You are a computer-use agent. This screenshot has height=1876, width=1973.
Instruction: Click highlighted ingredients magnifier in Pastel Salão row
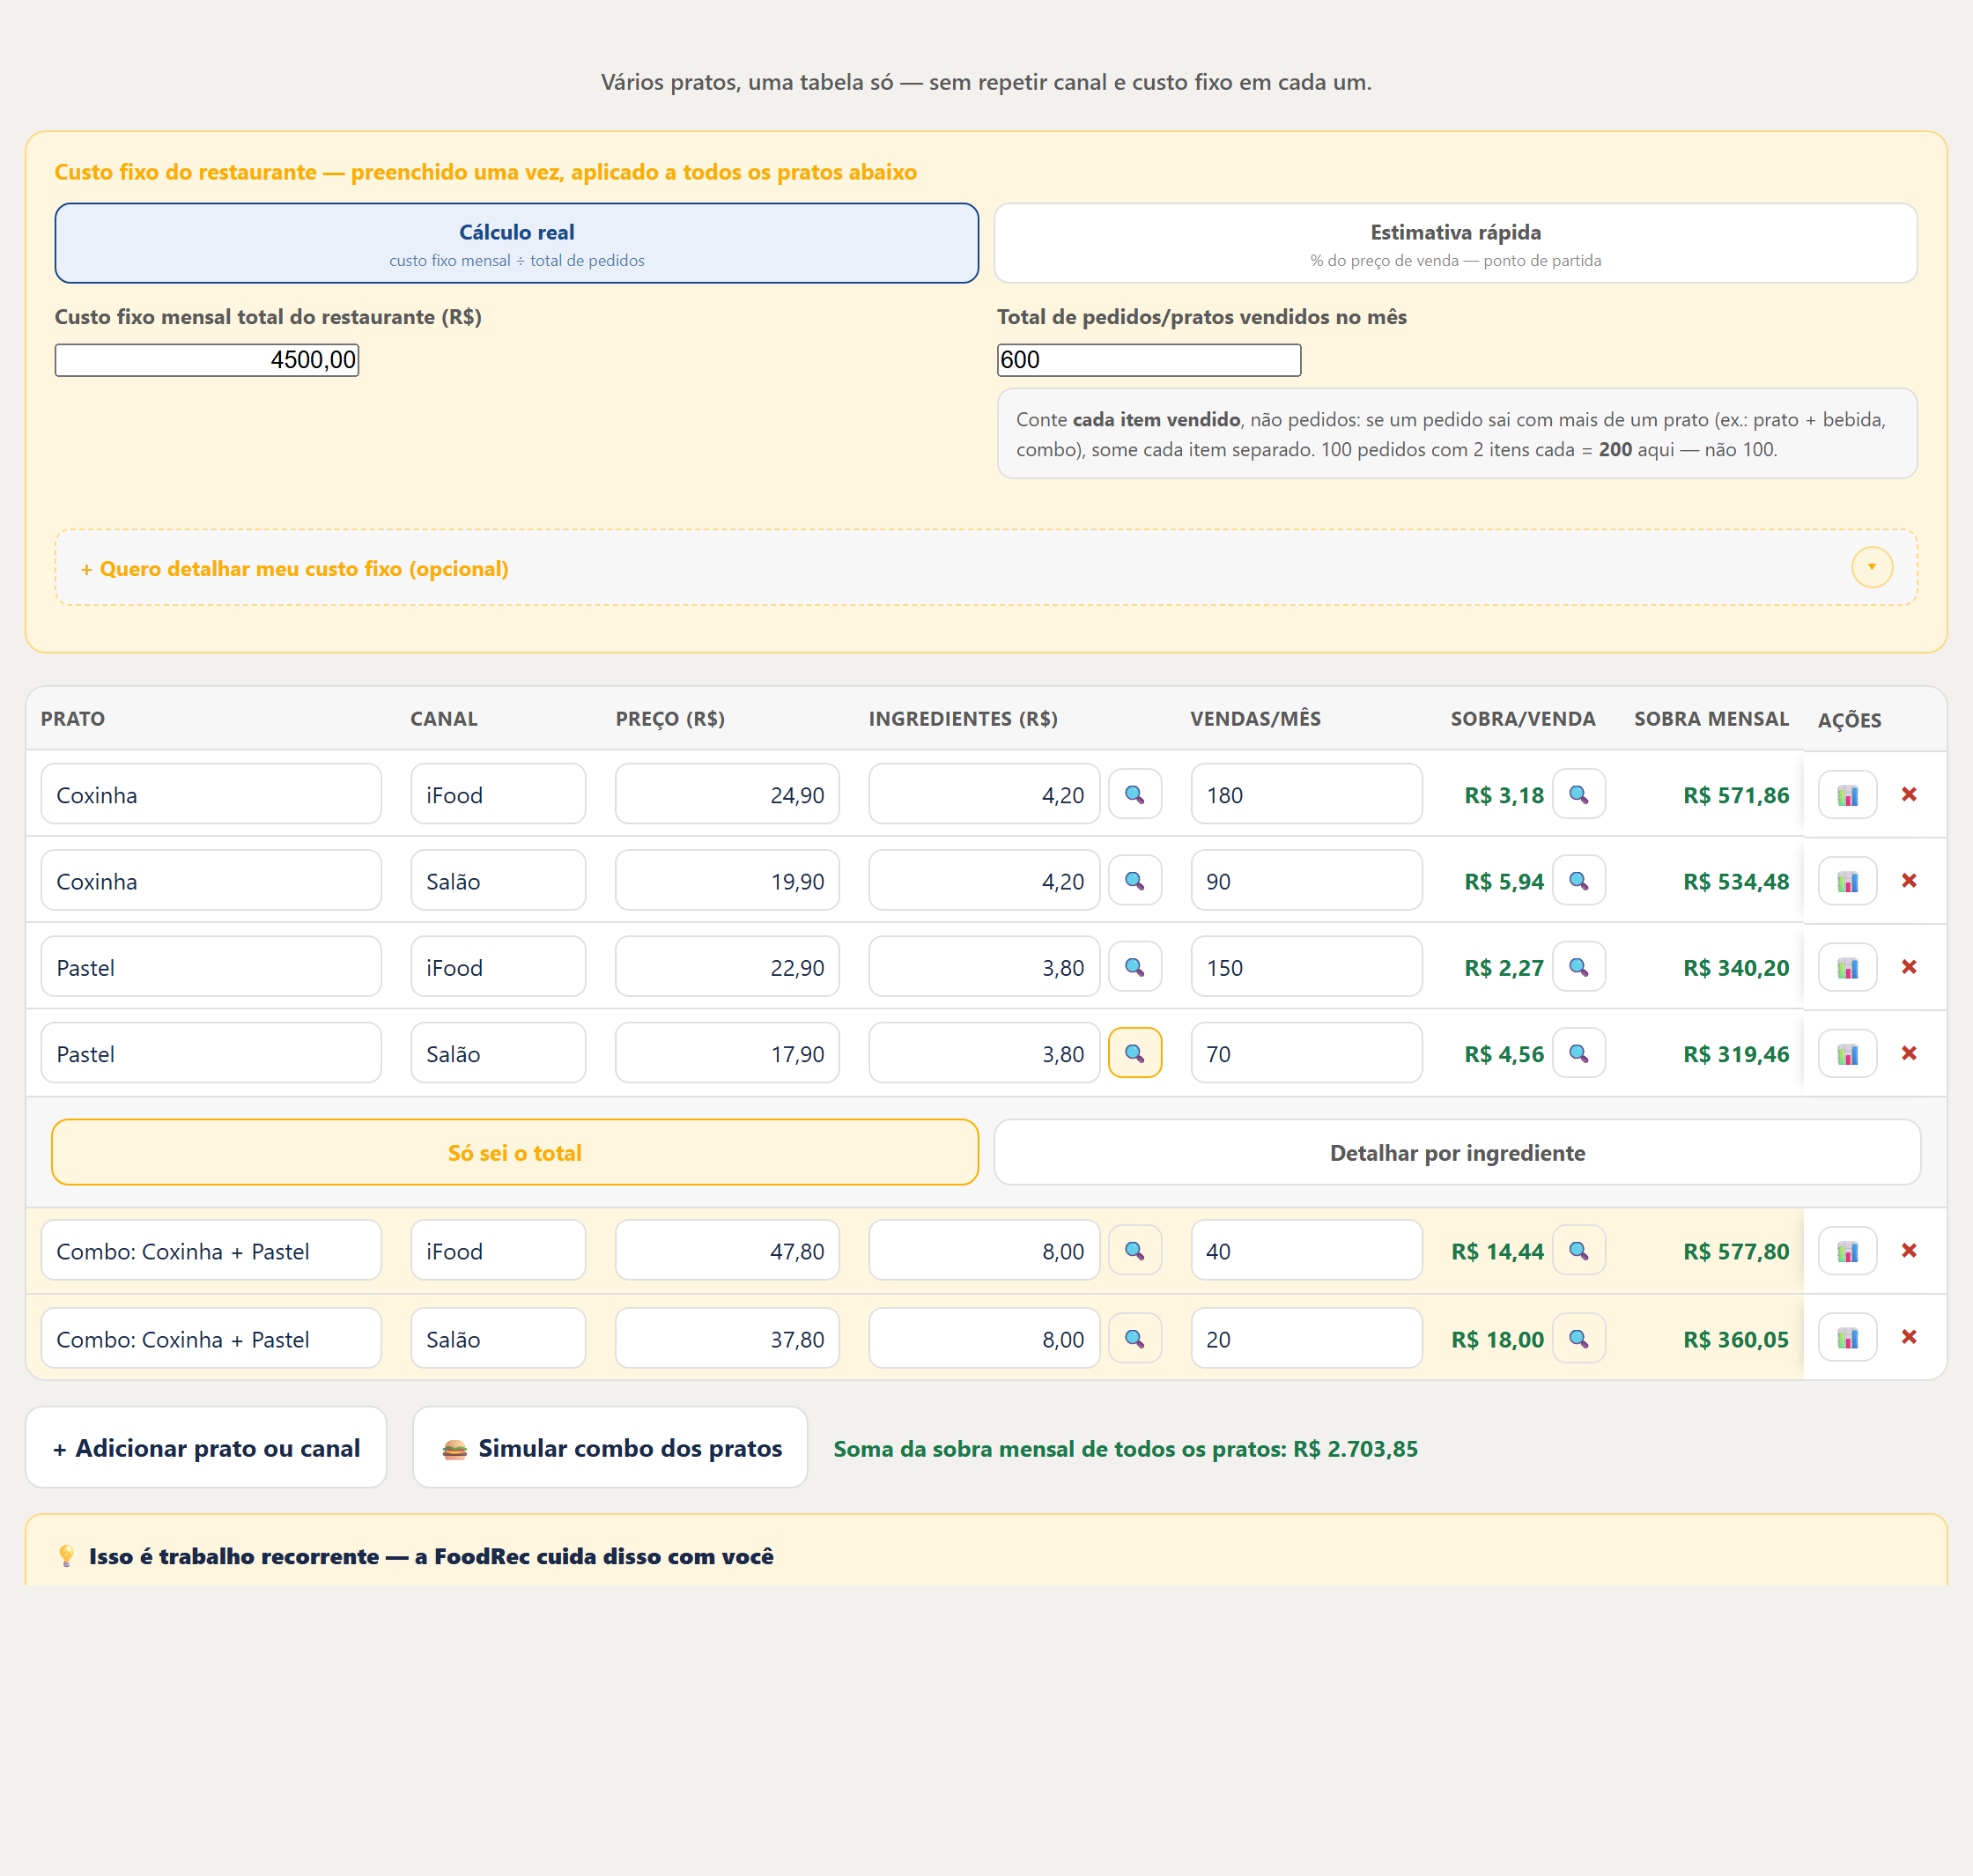(x=1135, y=1053)
